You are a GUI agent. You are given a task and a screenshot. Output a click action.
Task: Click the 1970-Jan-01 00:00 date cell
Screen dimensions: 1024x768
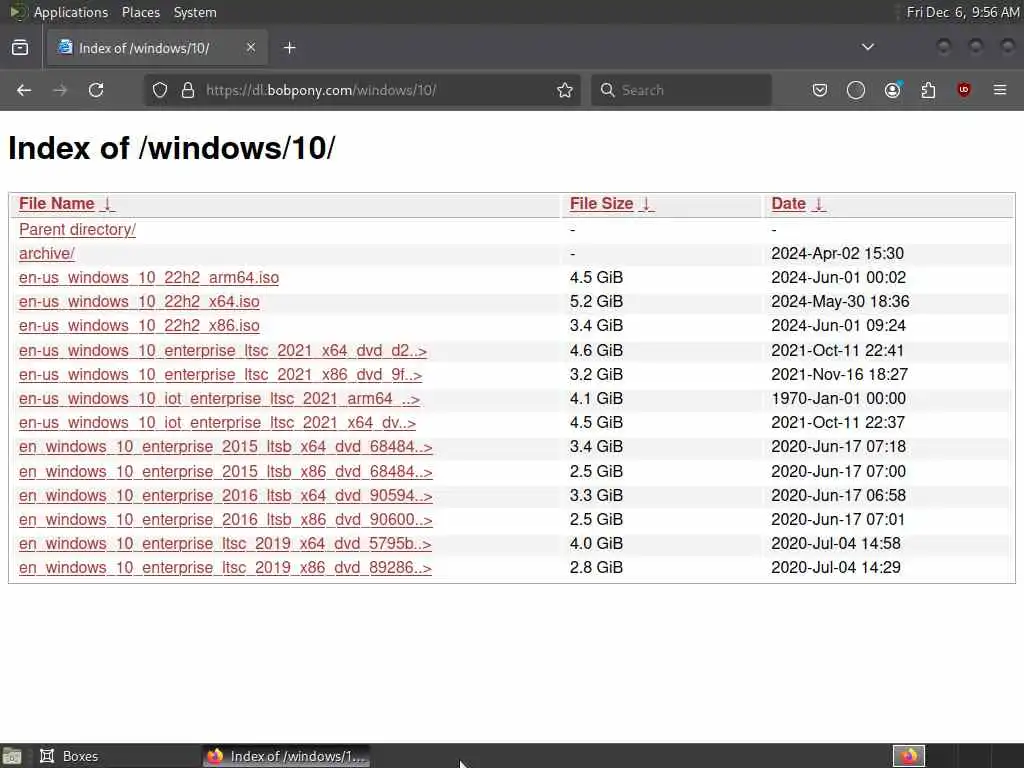click(839, 399)
